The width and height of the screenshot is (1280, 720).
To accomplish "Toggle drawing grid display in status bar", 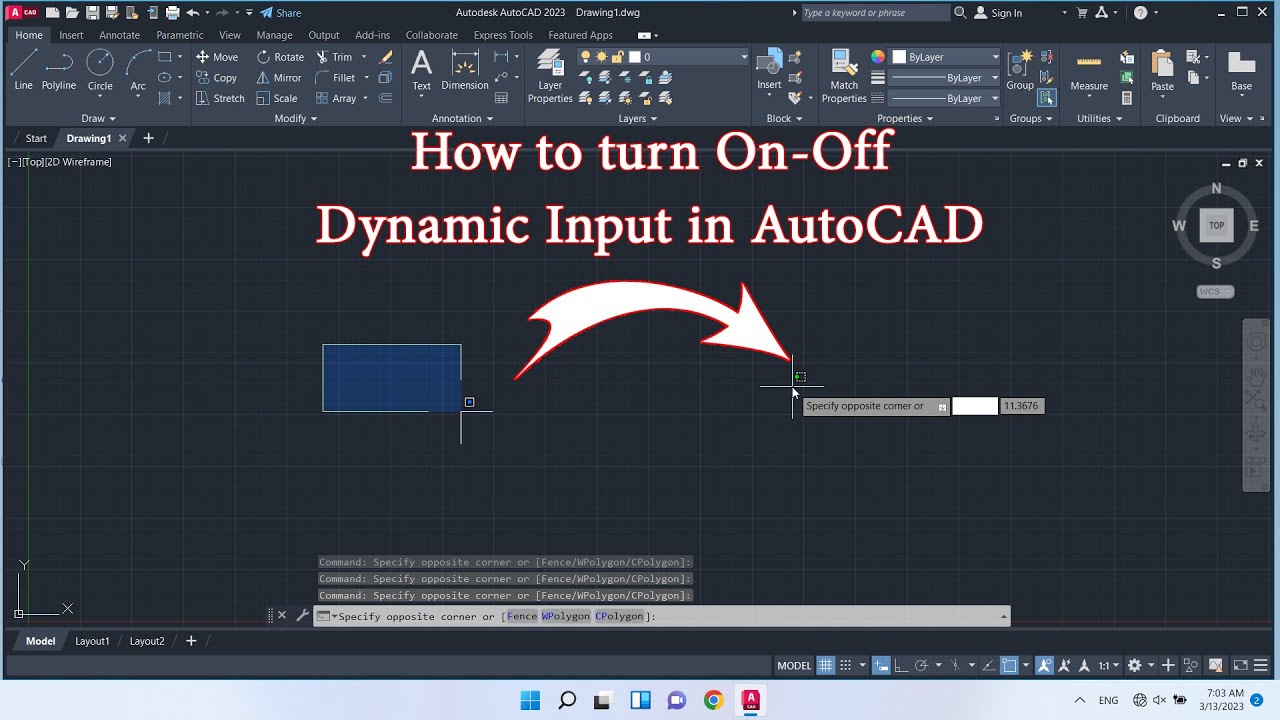I will click(825, 665).
